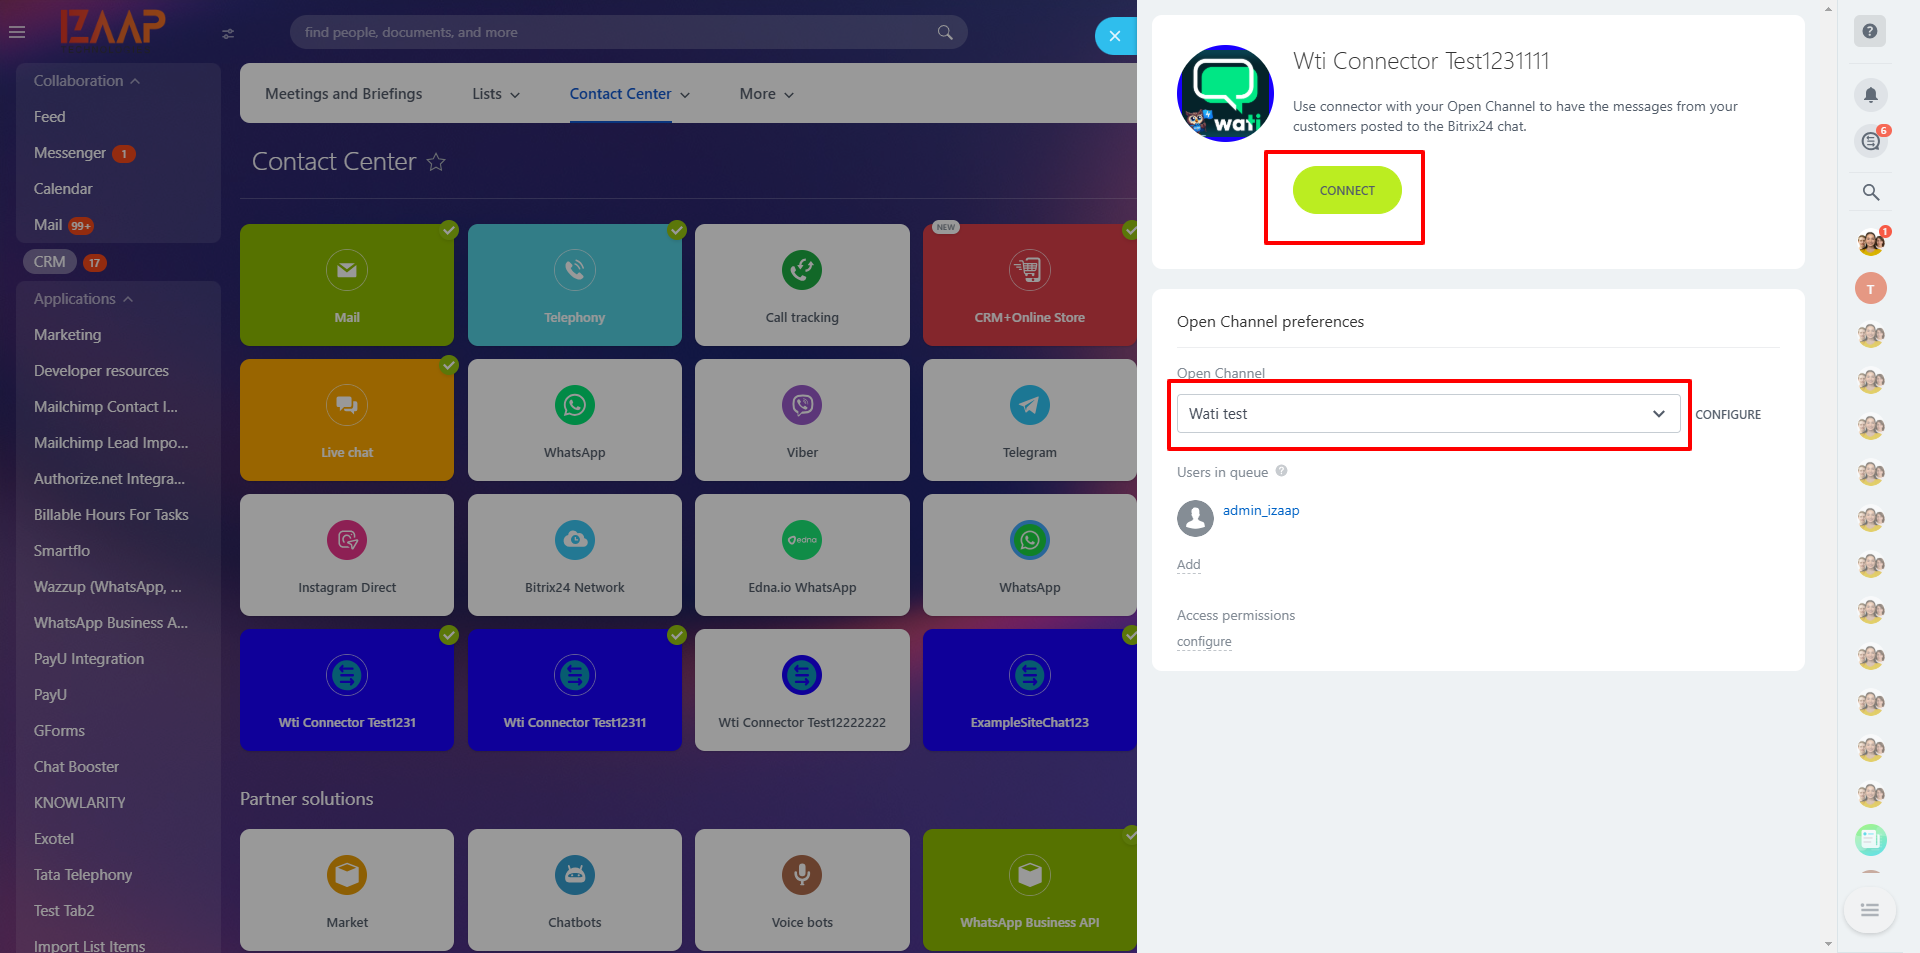The width and height of the screenshot is (1920, 953).
Task: Open the Mail contact center tile
Action: tap(347, 285)
